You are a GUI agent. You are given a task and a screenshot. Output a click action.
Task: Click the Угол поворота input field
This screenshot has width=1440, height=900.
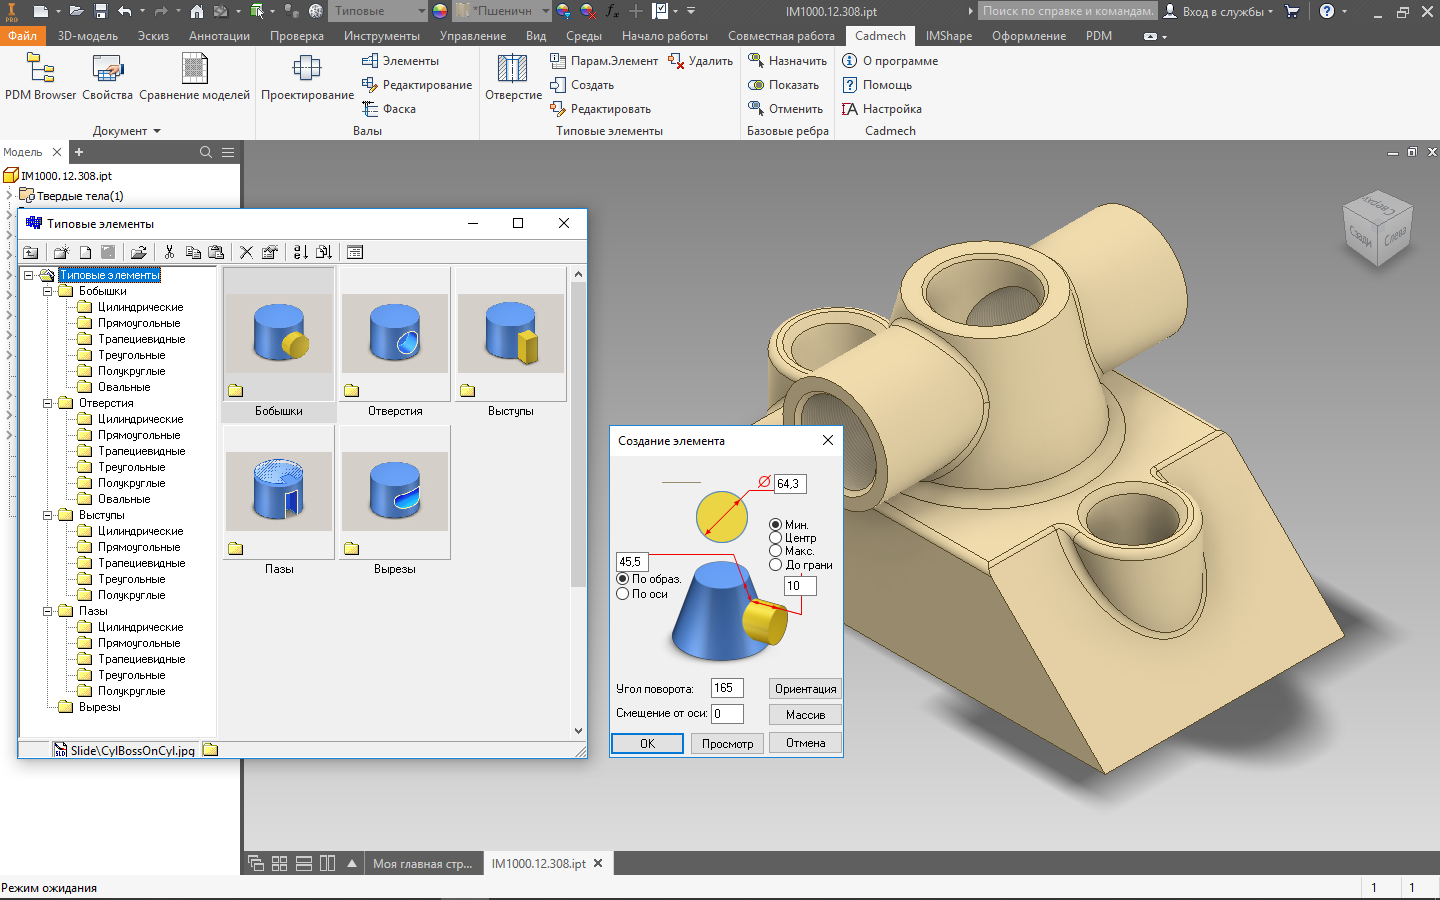727,689
